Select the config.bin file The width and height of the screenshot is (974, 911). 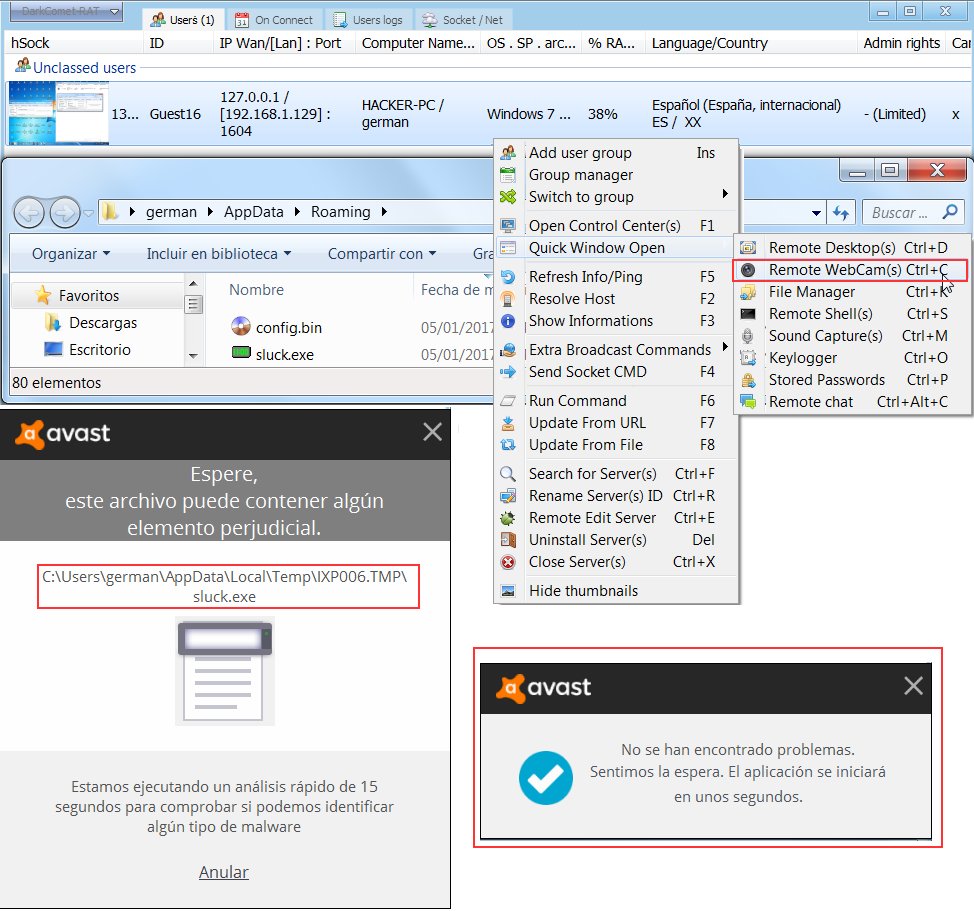pos(276,327)
